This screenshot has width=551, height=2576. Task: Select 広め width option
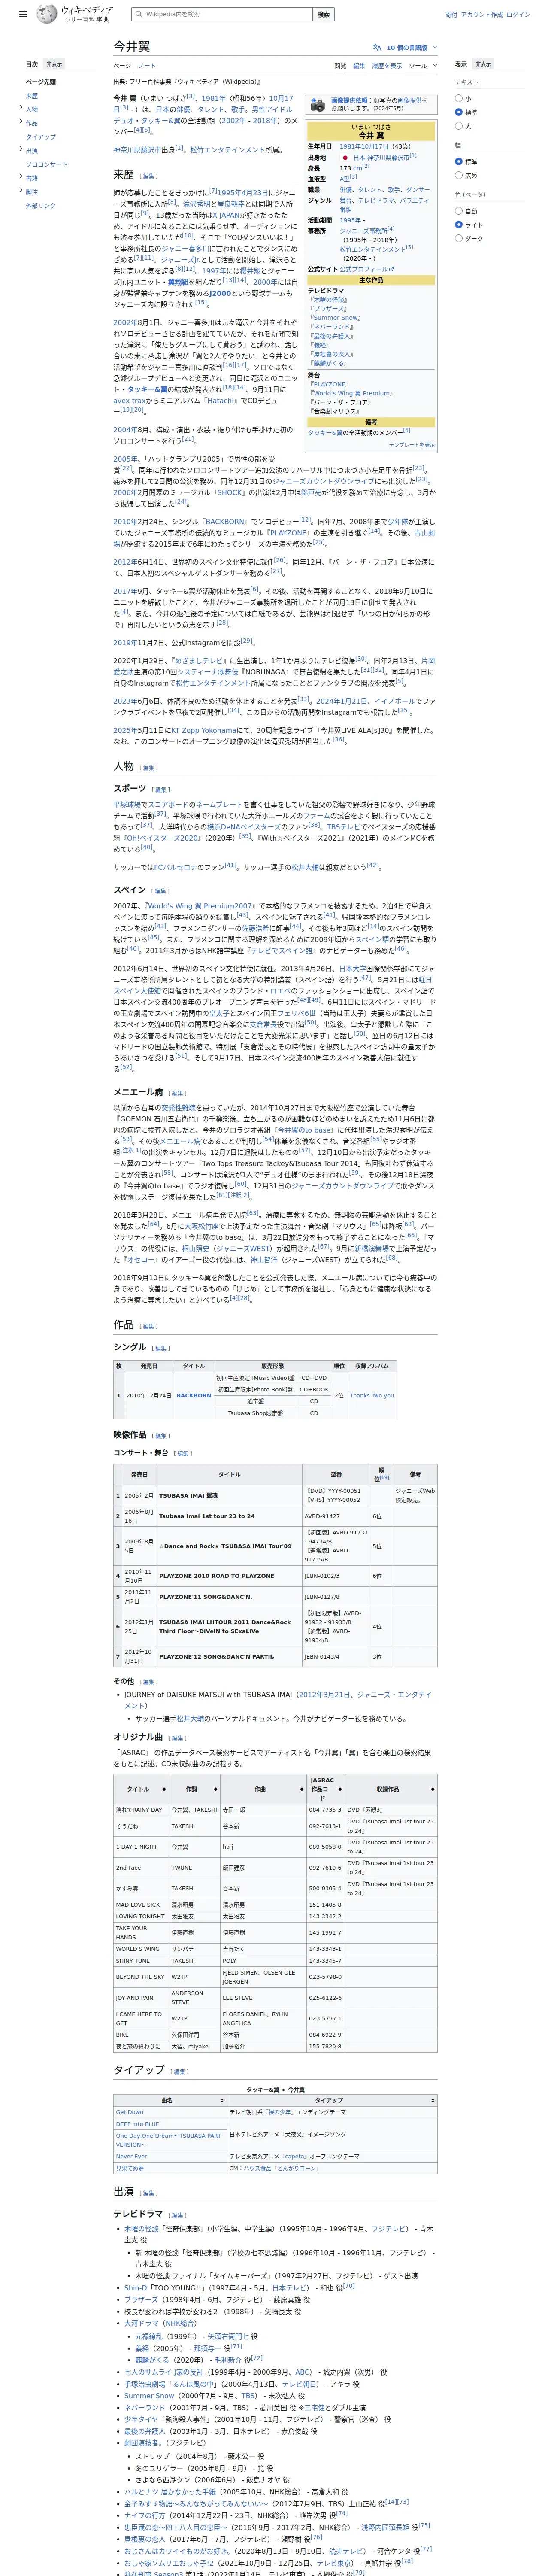[459, 175]
